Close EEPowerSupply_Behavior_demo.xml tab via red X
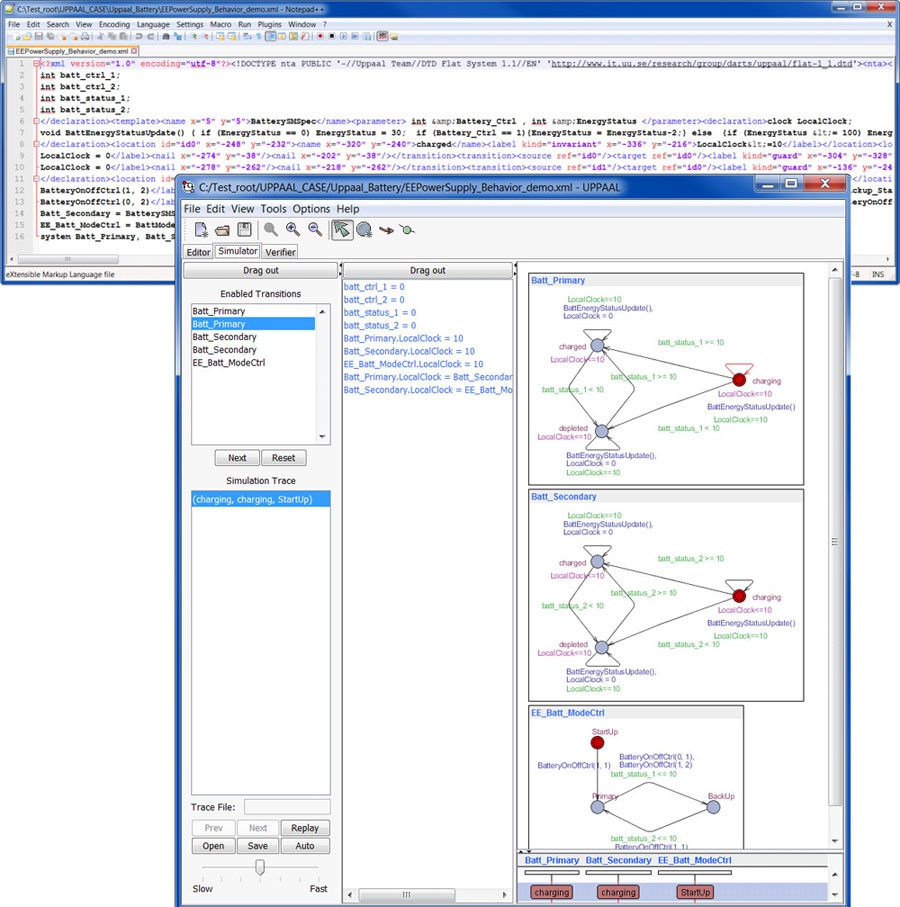 coord(134,51)
